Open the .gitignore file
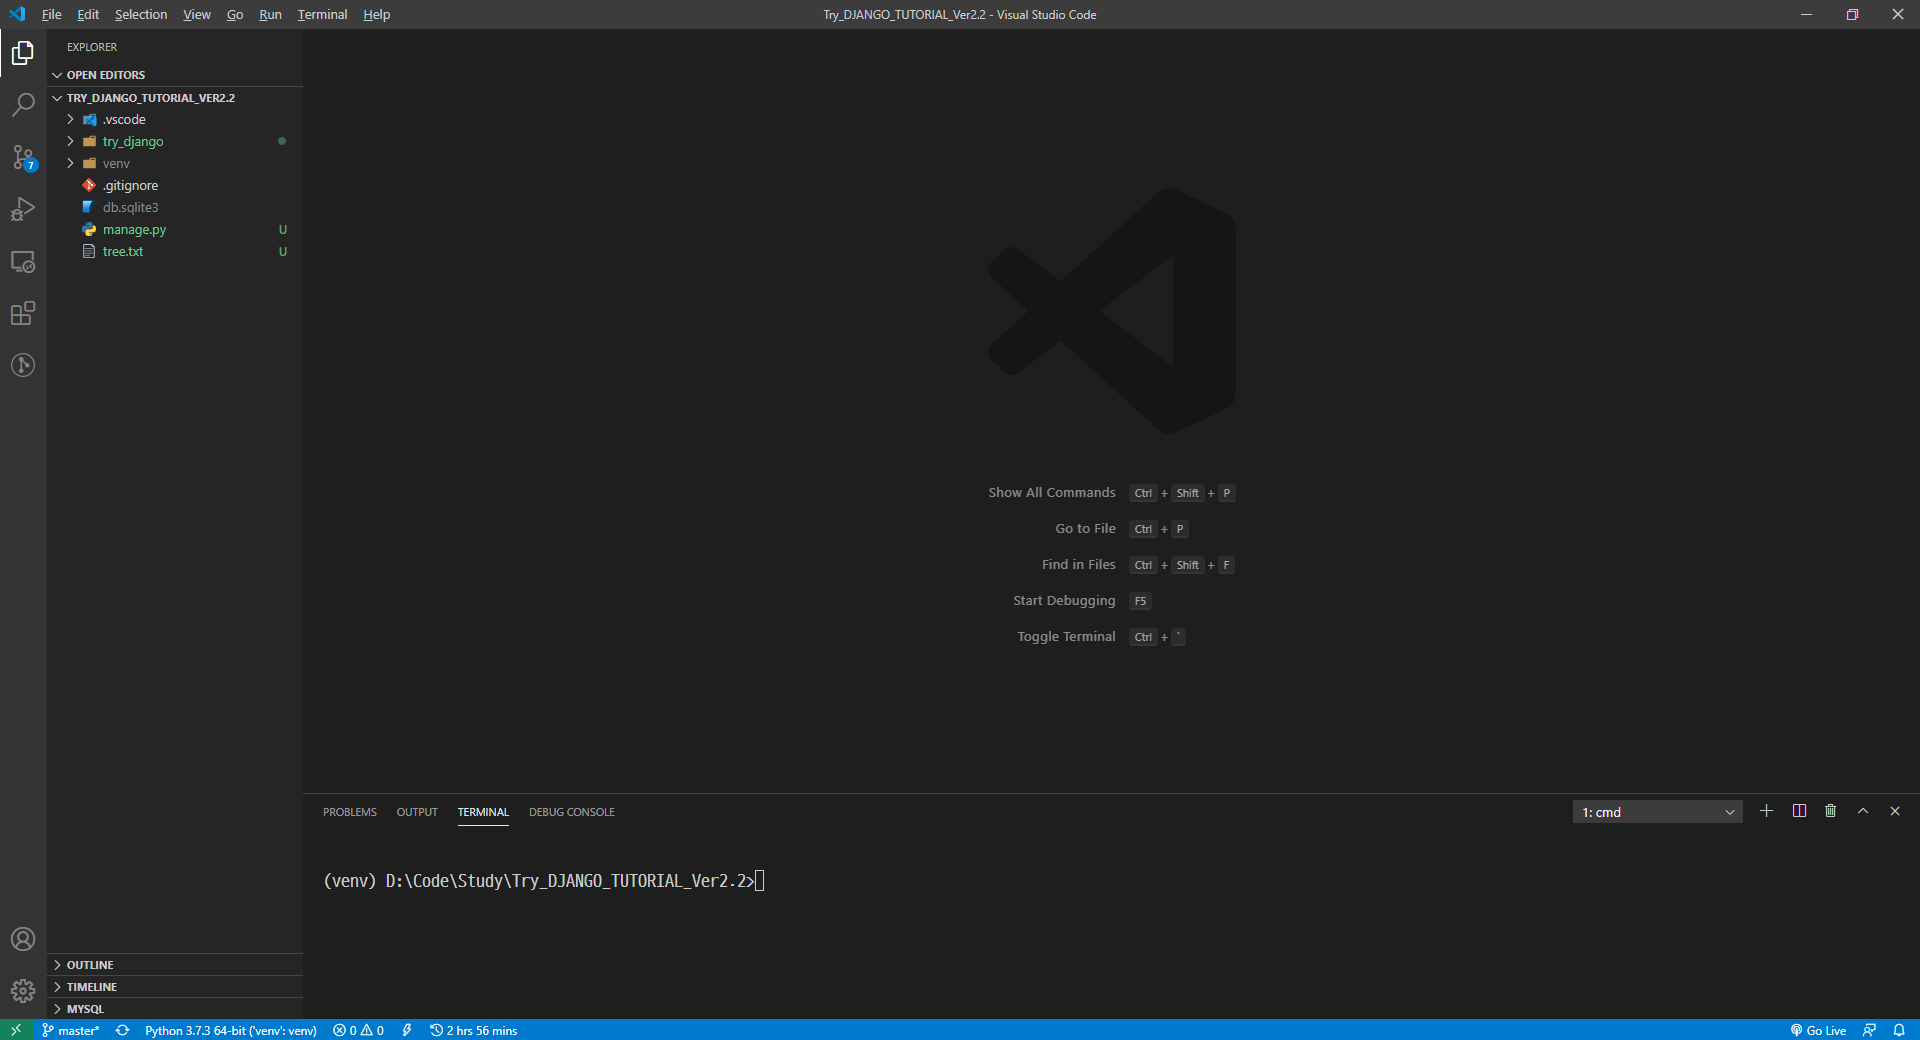Screen dimensions: 1920x1040 (x=175, y=185)
